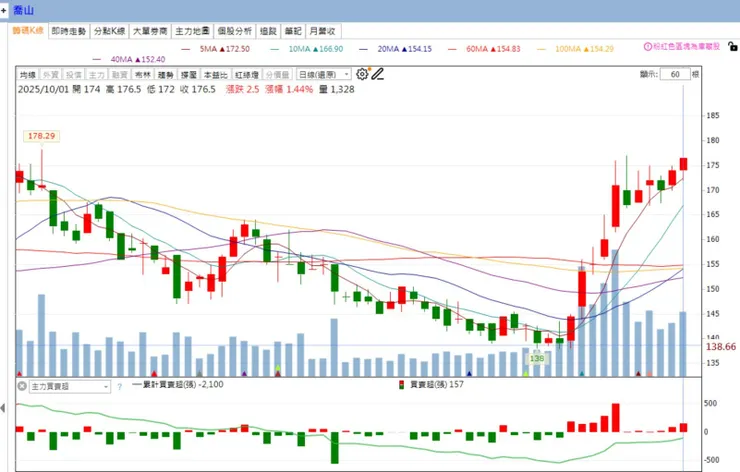Click the 138 low price label
740x472 pixels.
537,358
